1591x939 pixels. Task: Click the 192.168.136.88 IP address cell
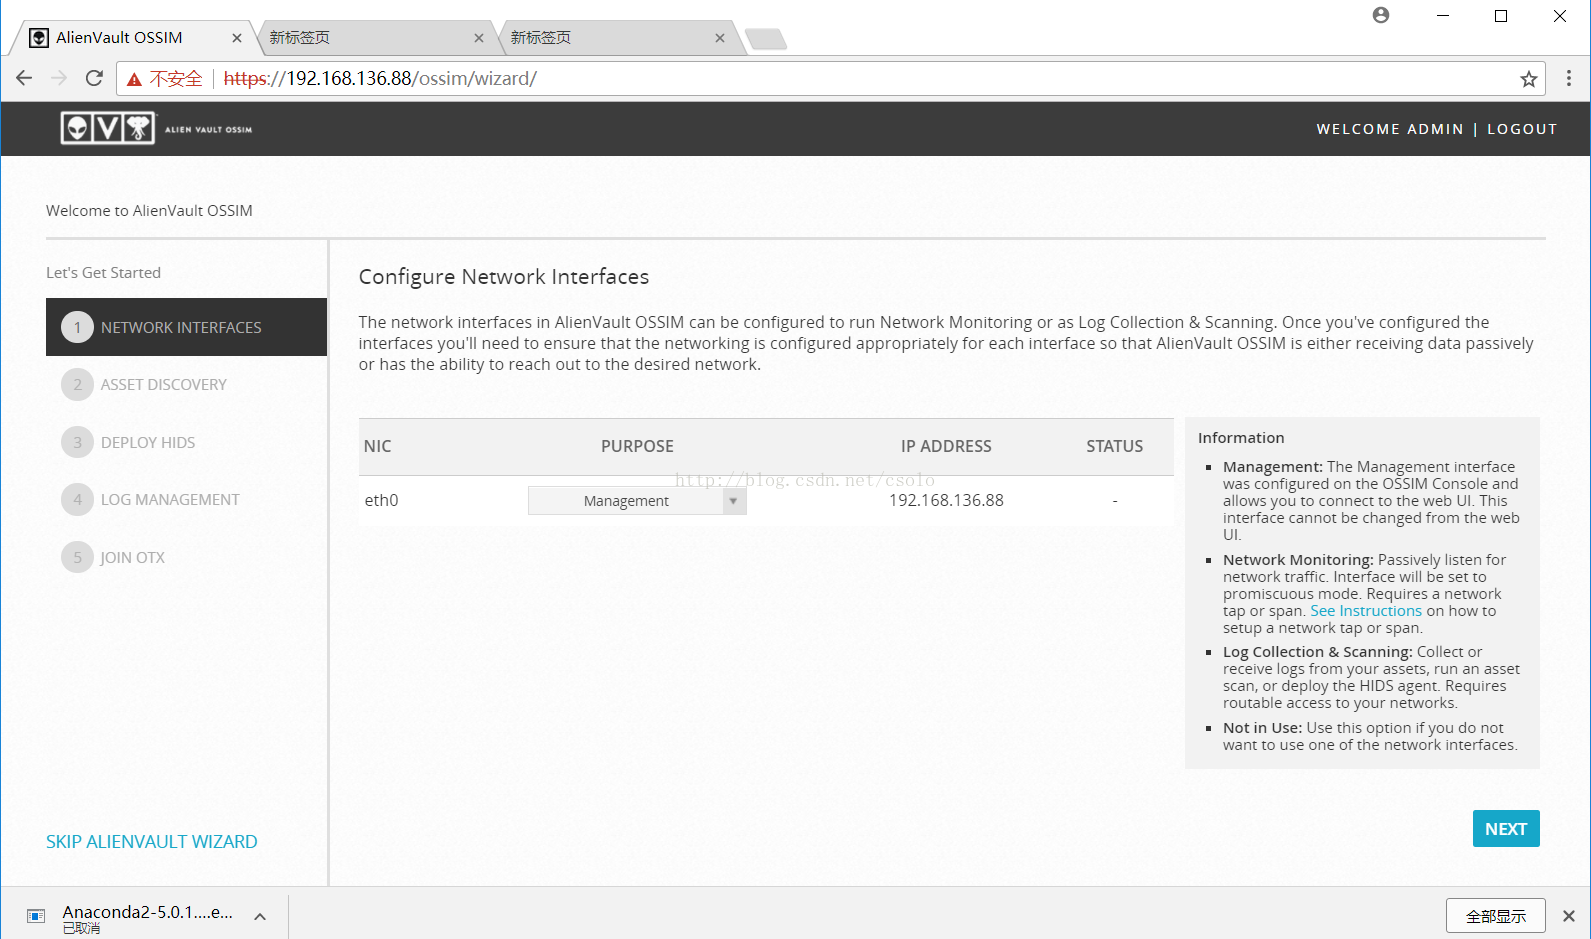pos(946,500)
